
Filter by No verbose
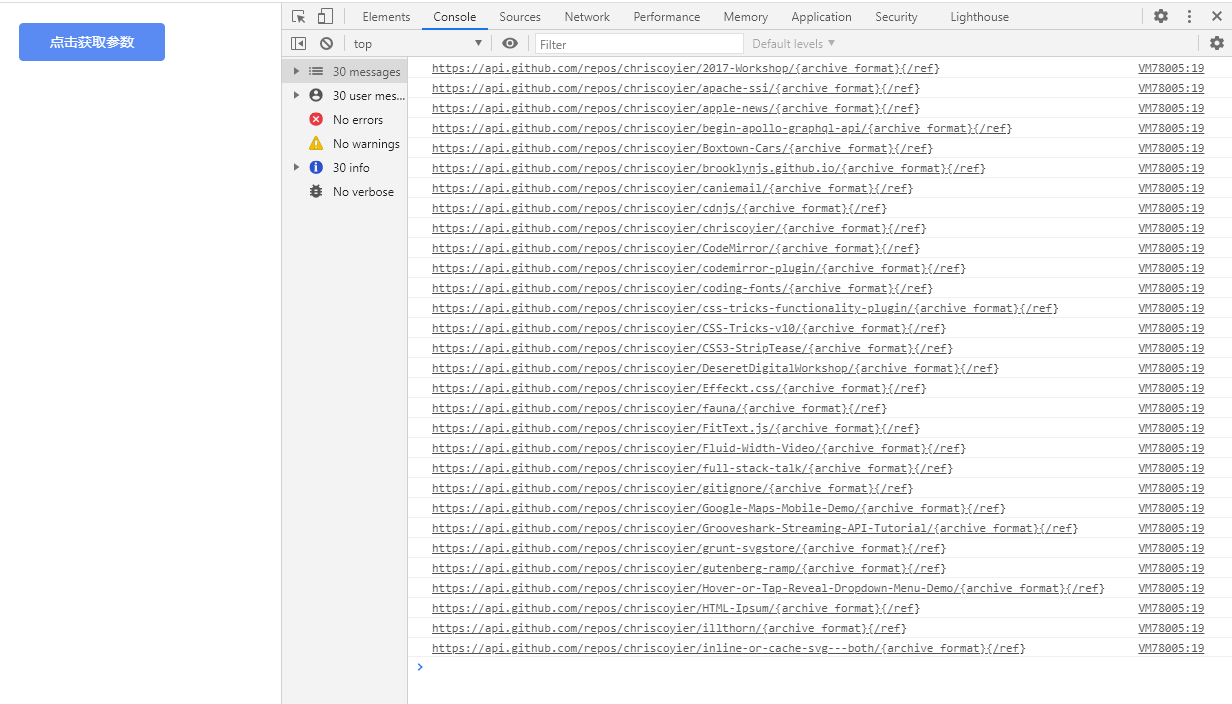click(x=345, y=192)
